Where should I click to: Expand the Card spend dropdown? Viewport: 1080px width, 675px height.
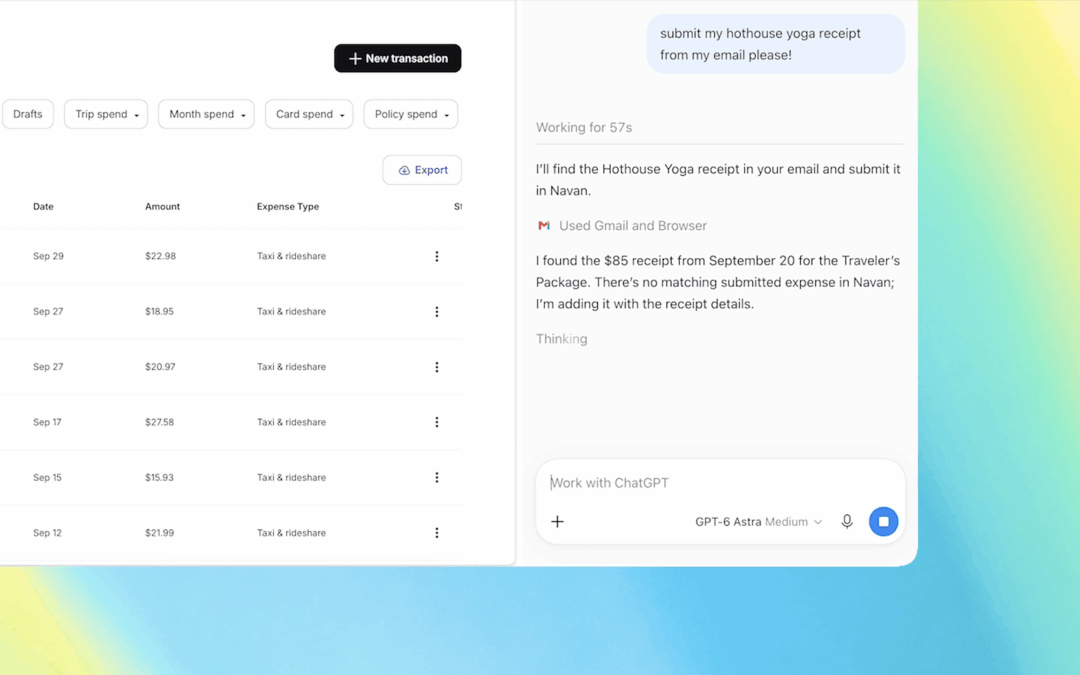tap(309, 114)
